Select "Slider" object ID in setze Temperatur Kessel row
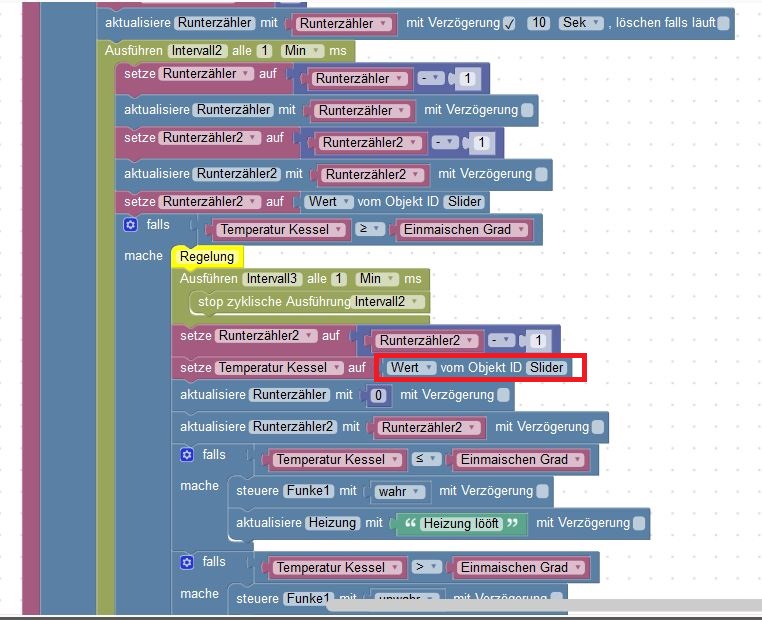Image resolution: width=762 pixels, height=620 pixels. click(547, 368)
